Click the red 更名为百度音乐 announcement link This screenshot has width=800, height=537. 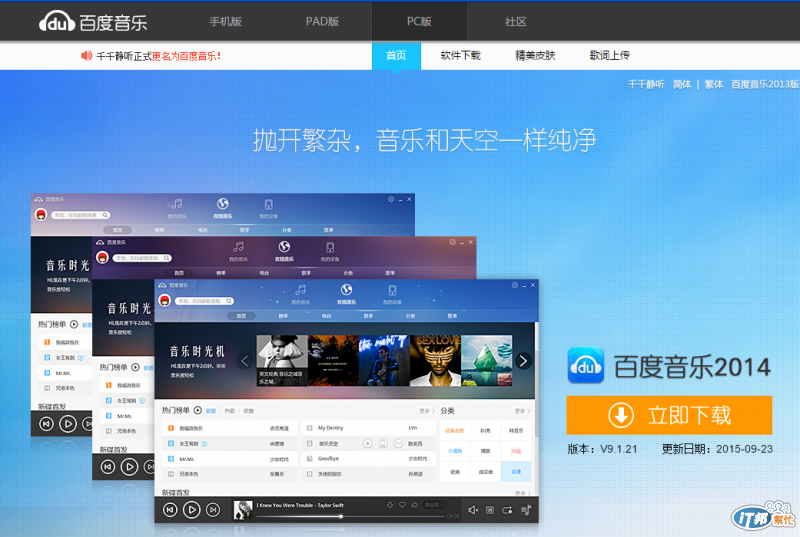186,56
